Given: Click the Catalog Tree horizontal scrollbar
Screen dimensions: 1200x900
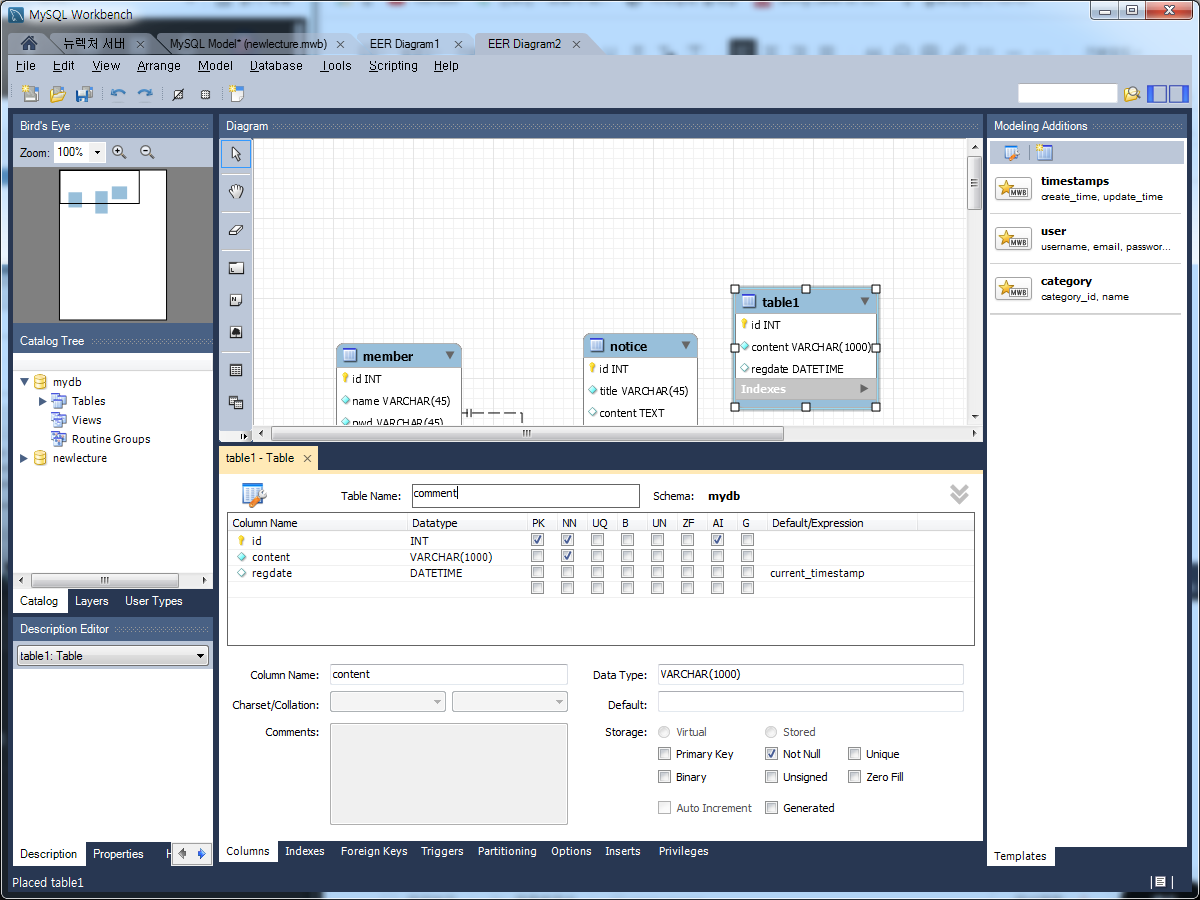Looking at the screenshot, I should pos(105,580).
